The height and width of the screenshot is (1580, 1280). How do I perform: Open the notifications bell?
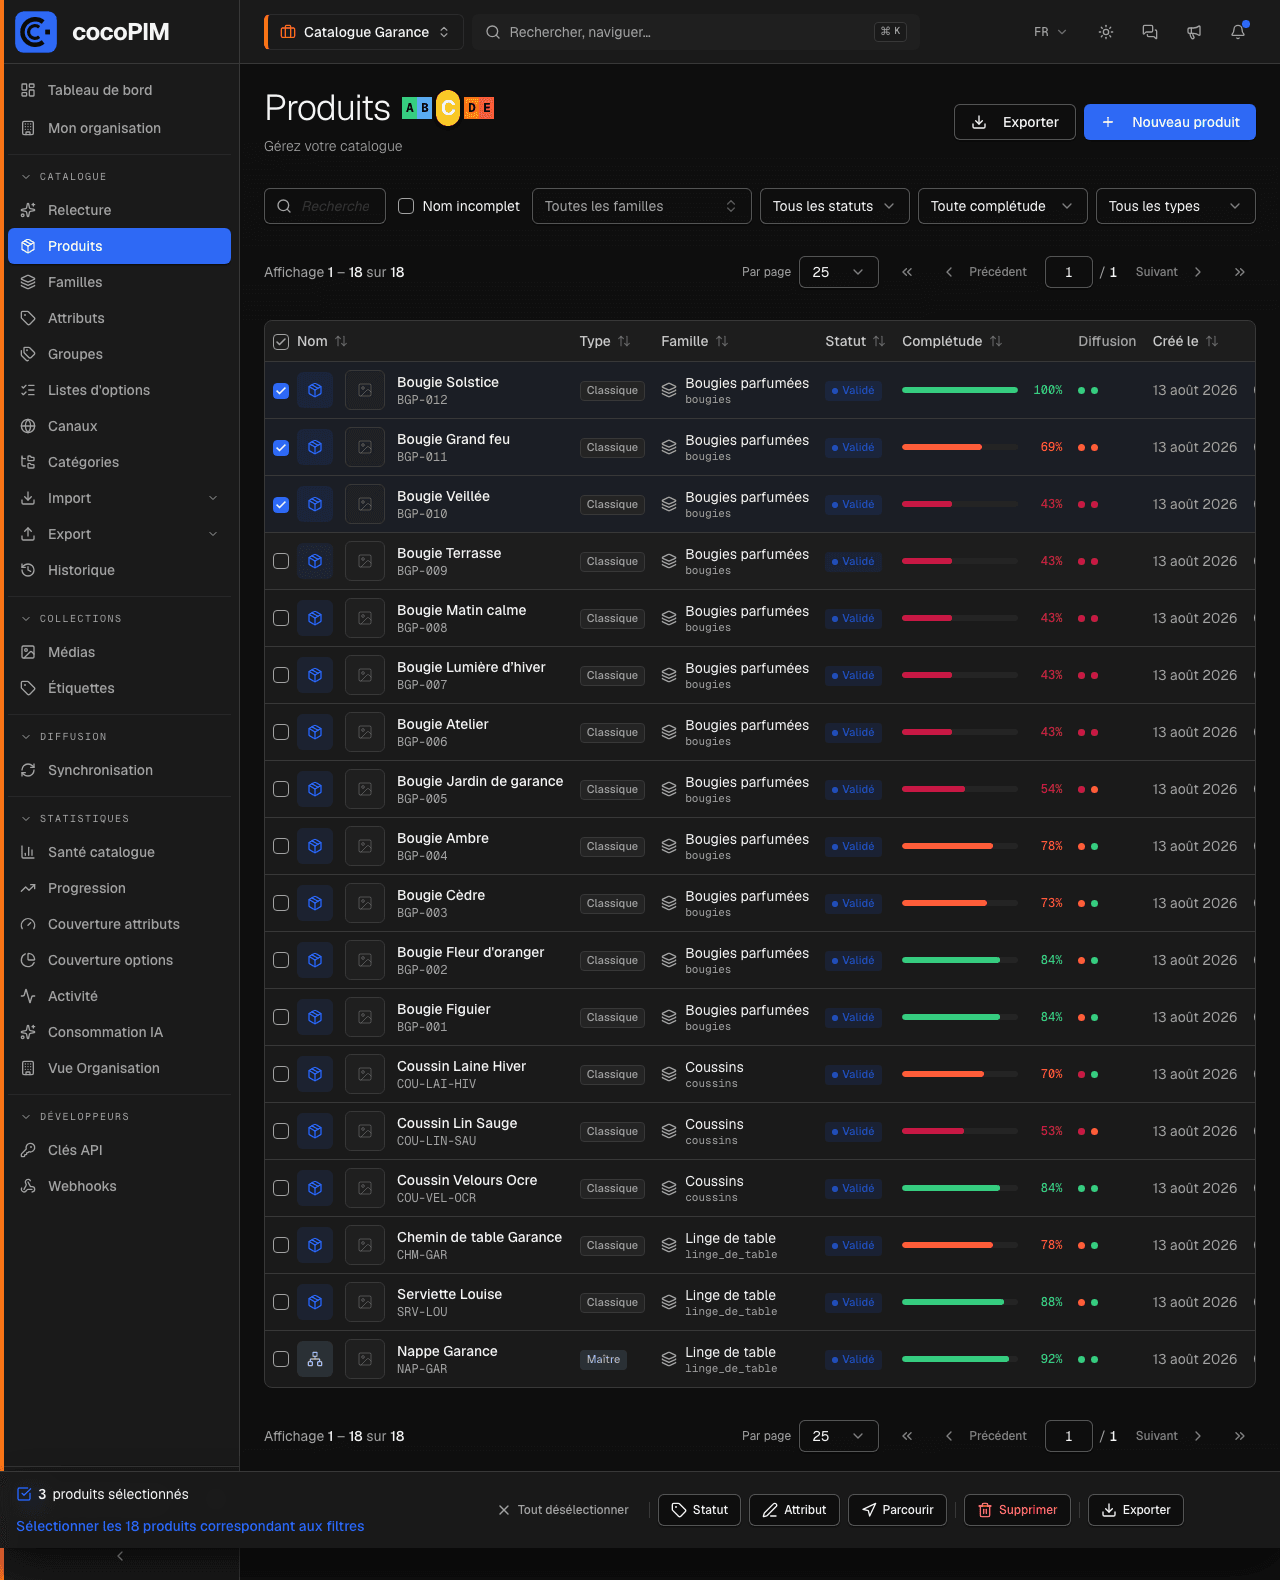[x=1238, y=32]
